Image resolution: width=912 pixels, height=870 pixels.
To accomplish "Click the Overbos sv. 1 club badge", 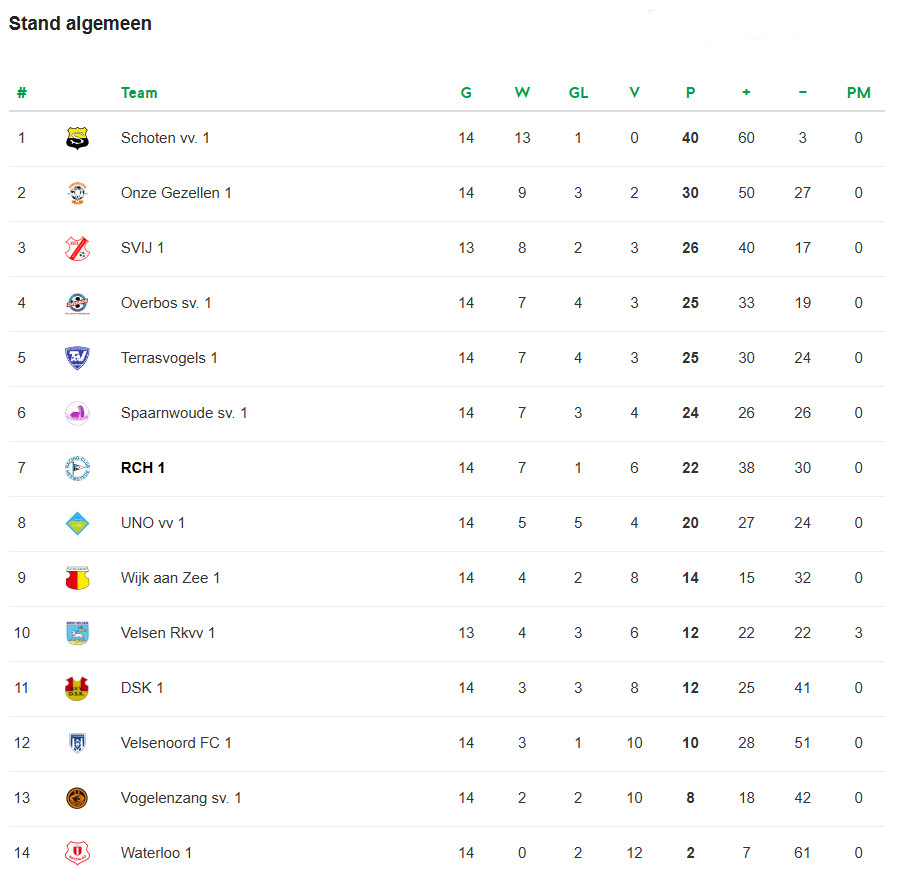I will click(77, 304).
